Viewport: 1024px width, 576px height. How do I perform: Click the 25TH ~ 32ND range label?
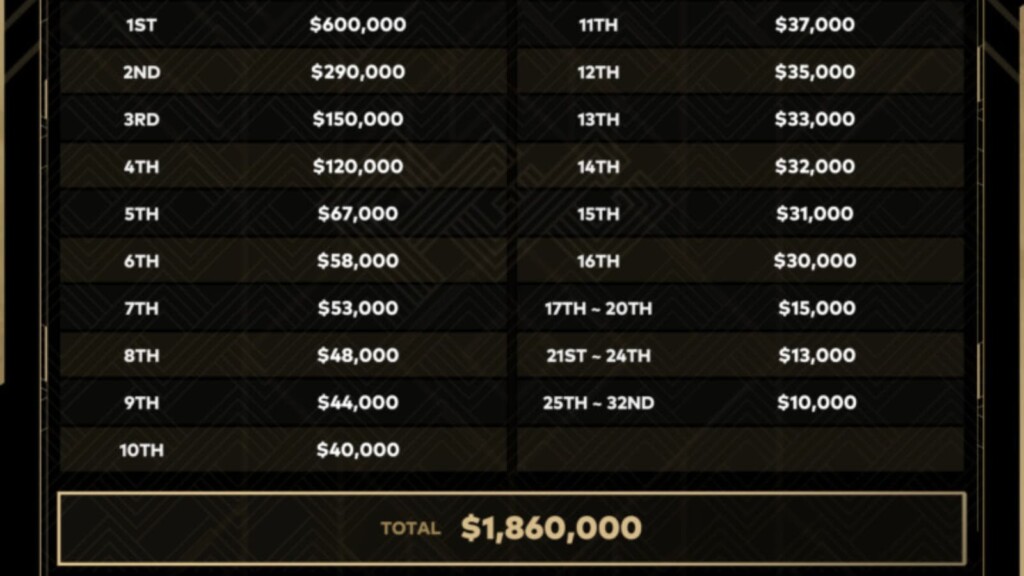(598, 403)
